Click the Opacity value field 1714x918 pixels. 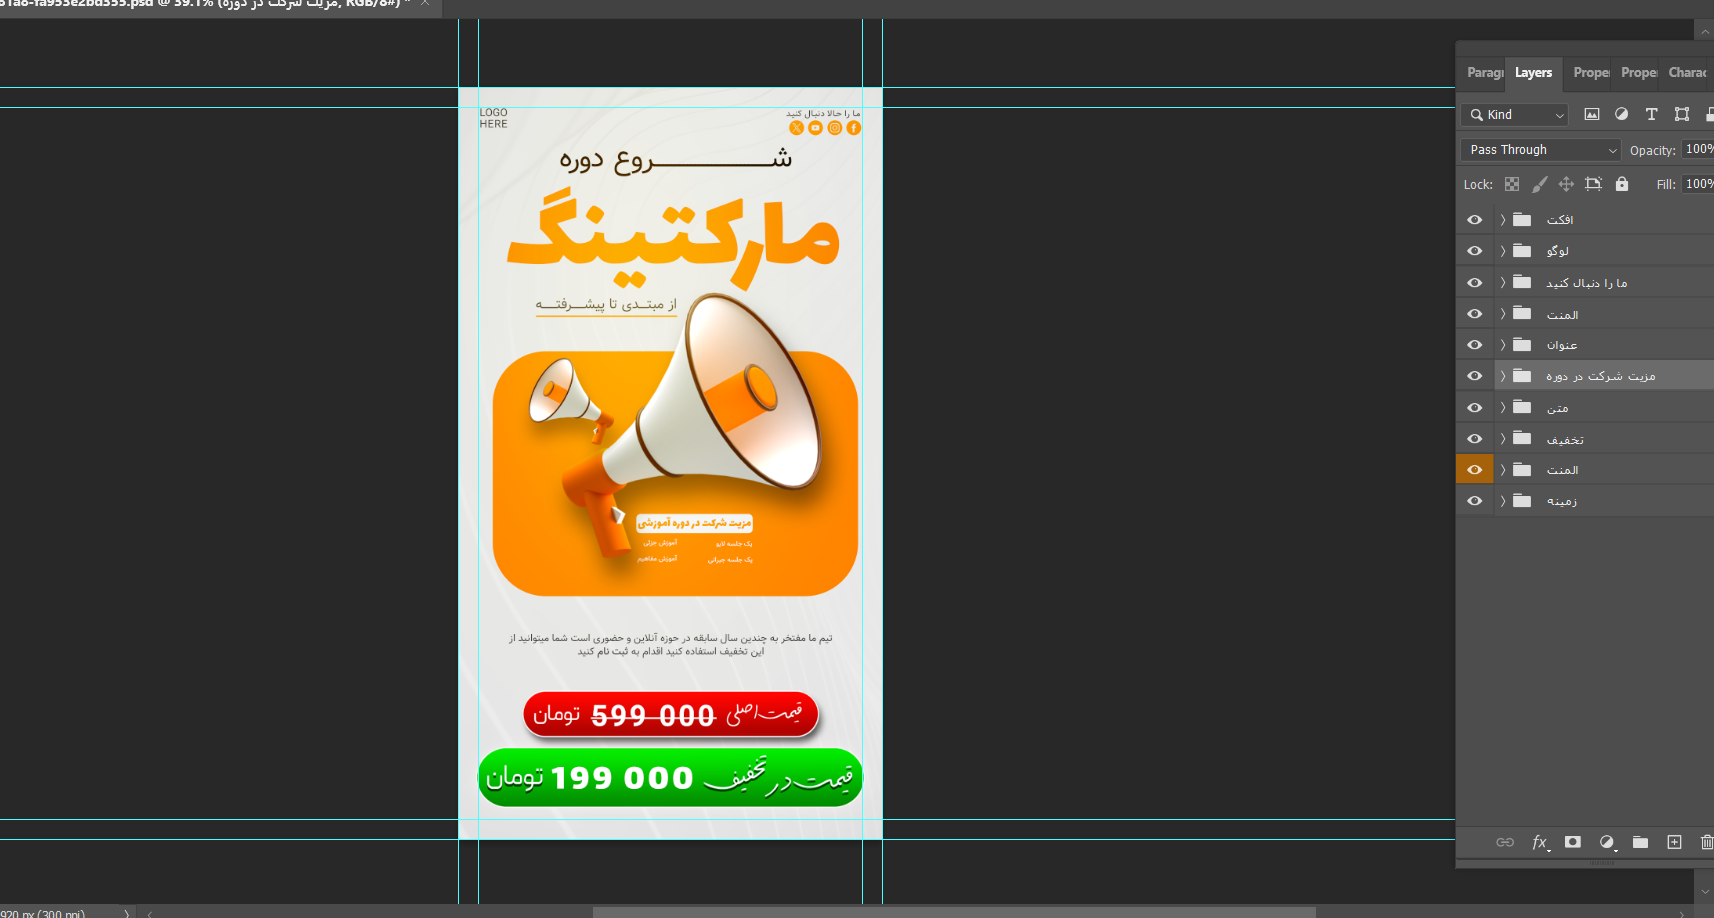click(1698, 149)
